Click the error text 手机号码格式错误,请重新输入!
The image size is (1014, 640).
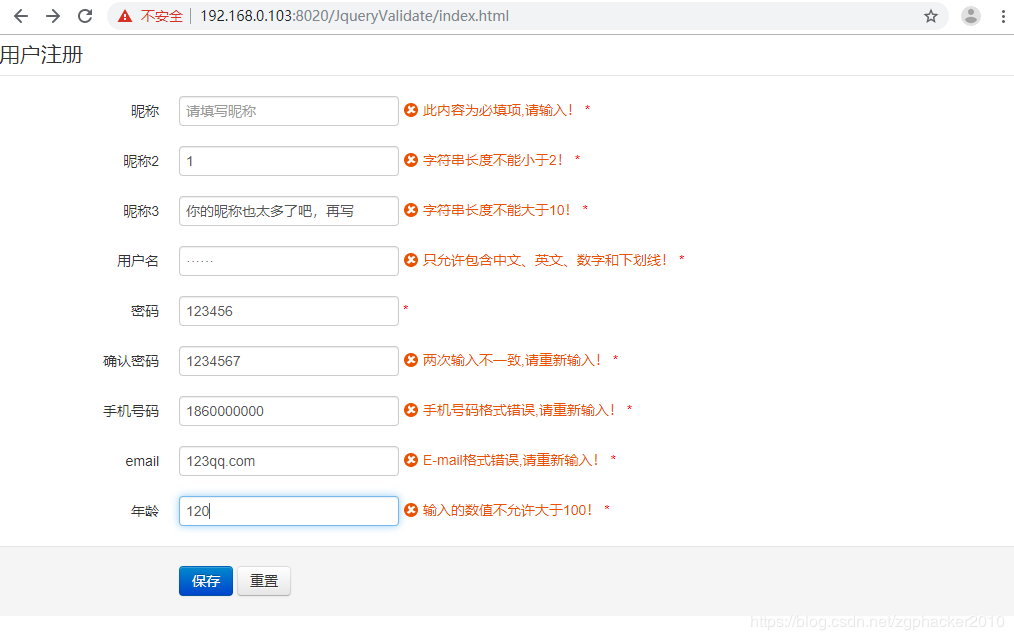pyautogui.click(x=519, y=410)
